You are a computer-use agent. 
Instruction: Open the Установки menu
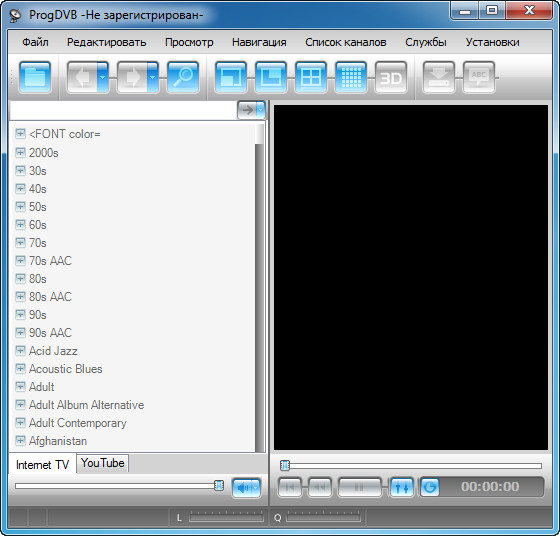point(492,42)
